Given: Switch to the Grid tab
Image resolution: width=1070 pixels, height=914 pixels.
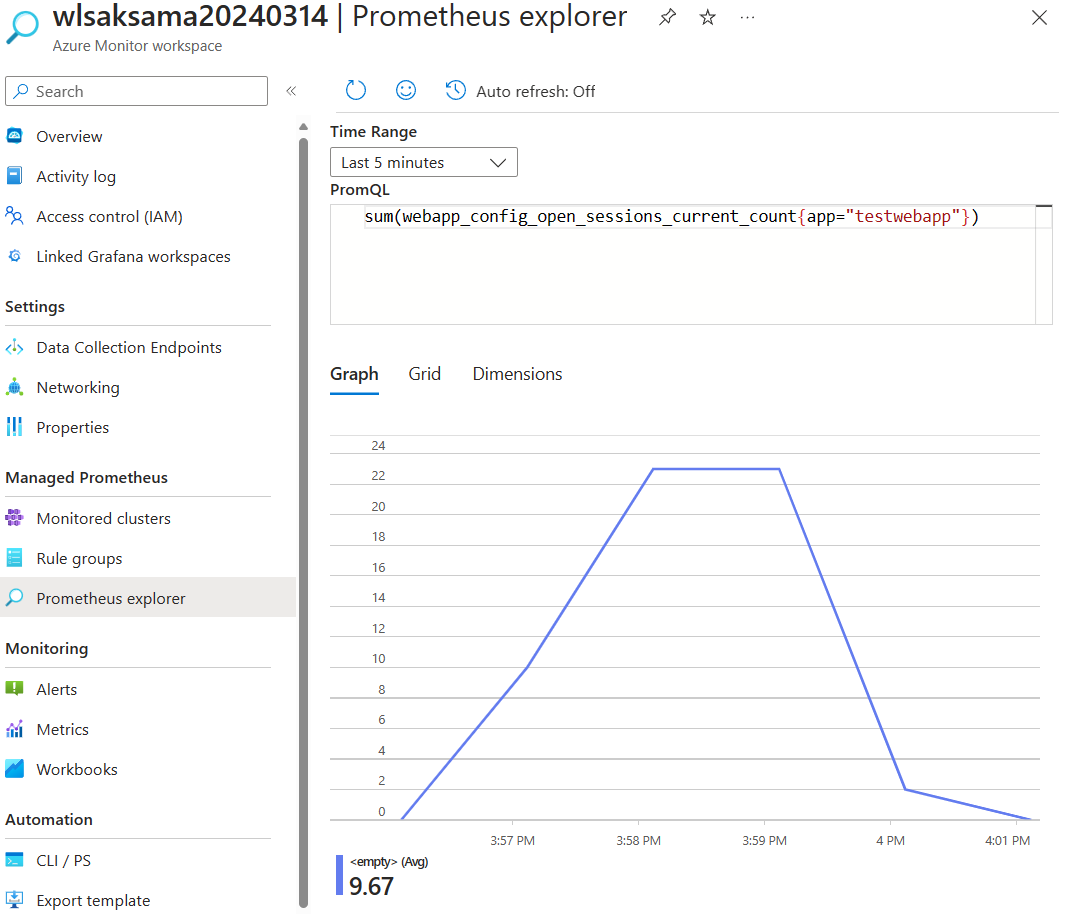Looking at the screenshot, I should pyautogui.click(x=424, y=373).
